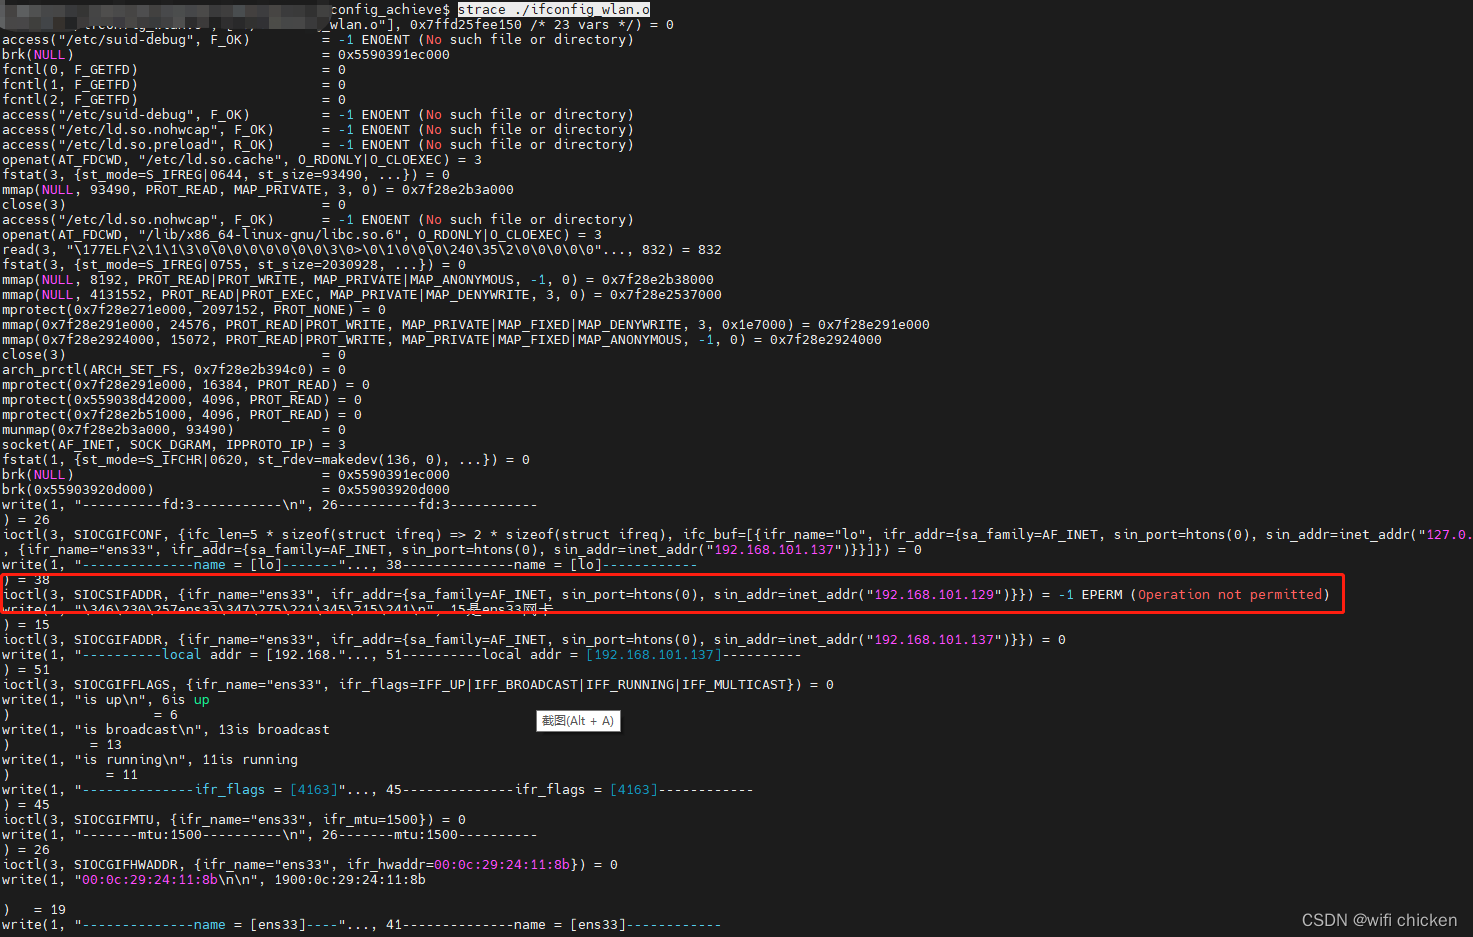The width and height of the screenshot is (1473, 937).
Task: Select the write line containing 'fd:3'
Action: click(x=270, y=505)
